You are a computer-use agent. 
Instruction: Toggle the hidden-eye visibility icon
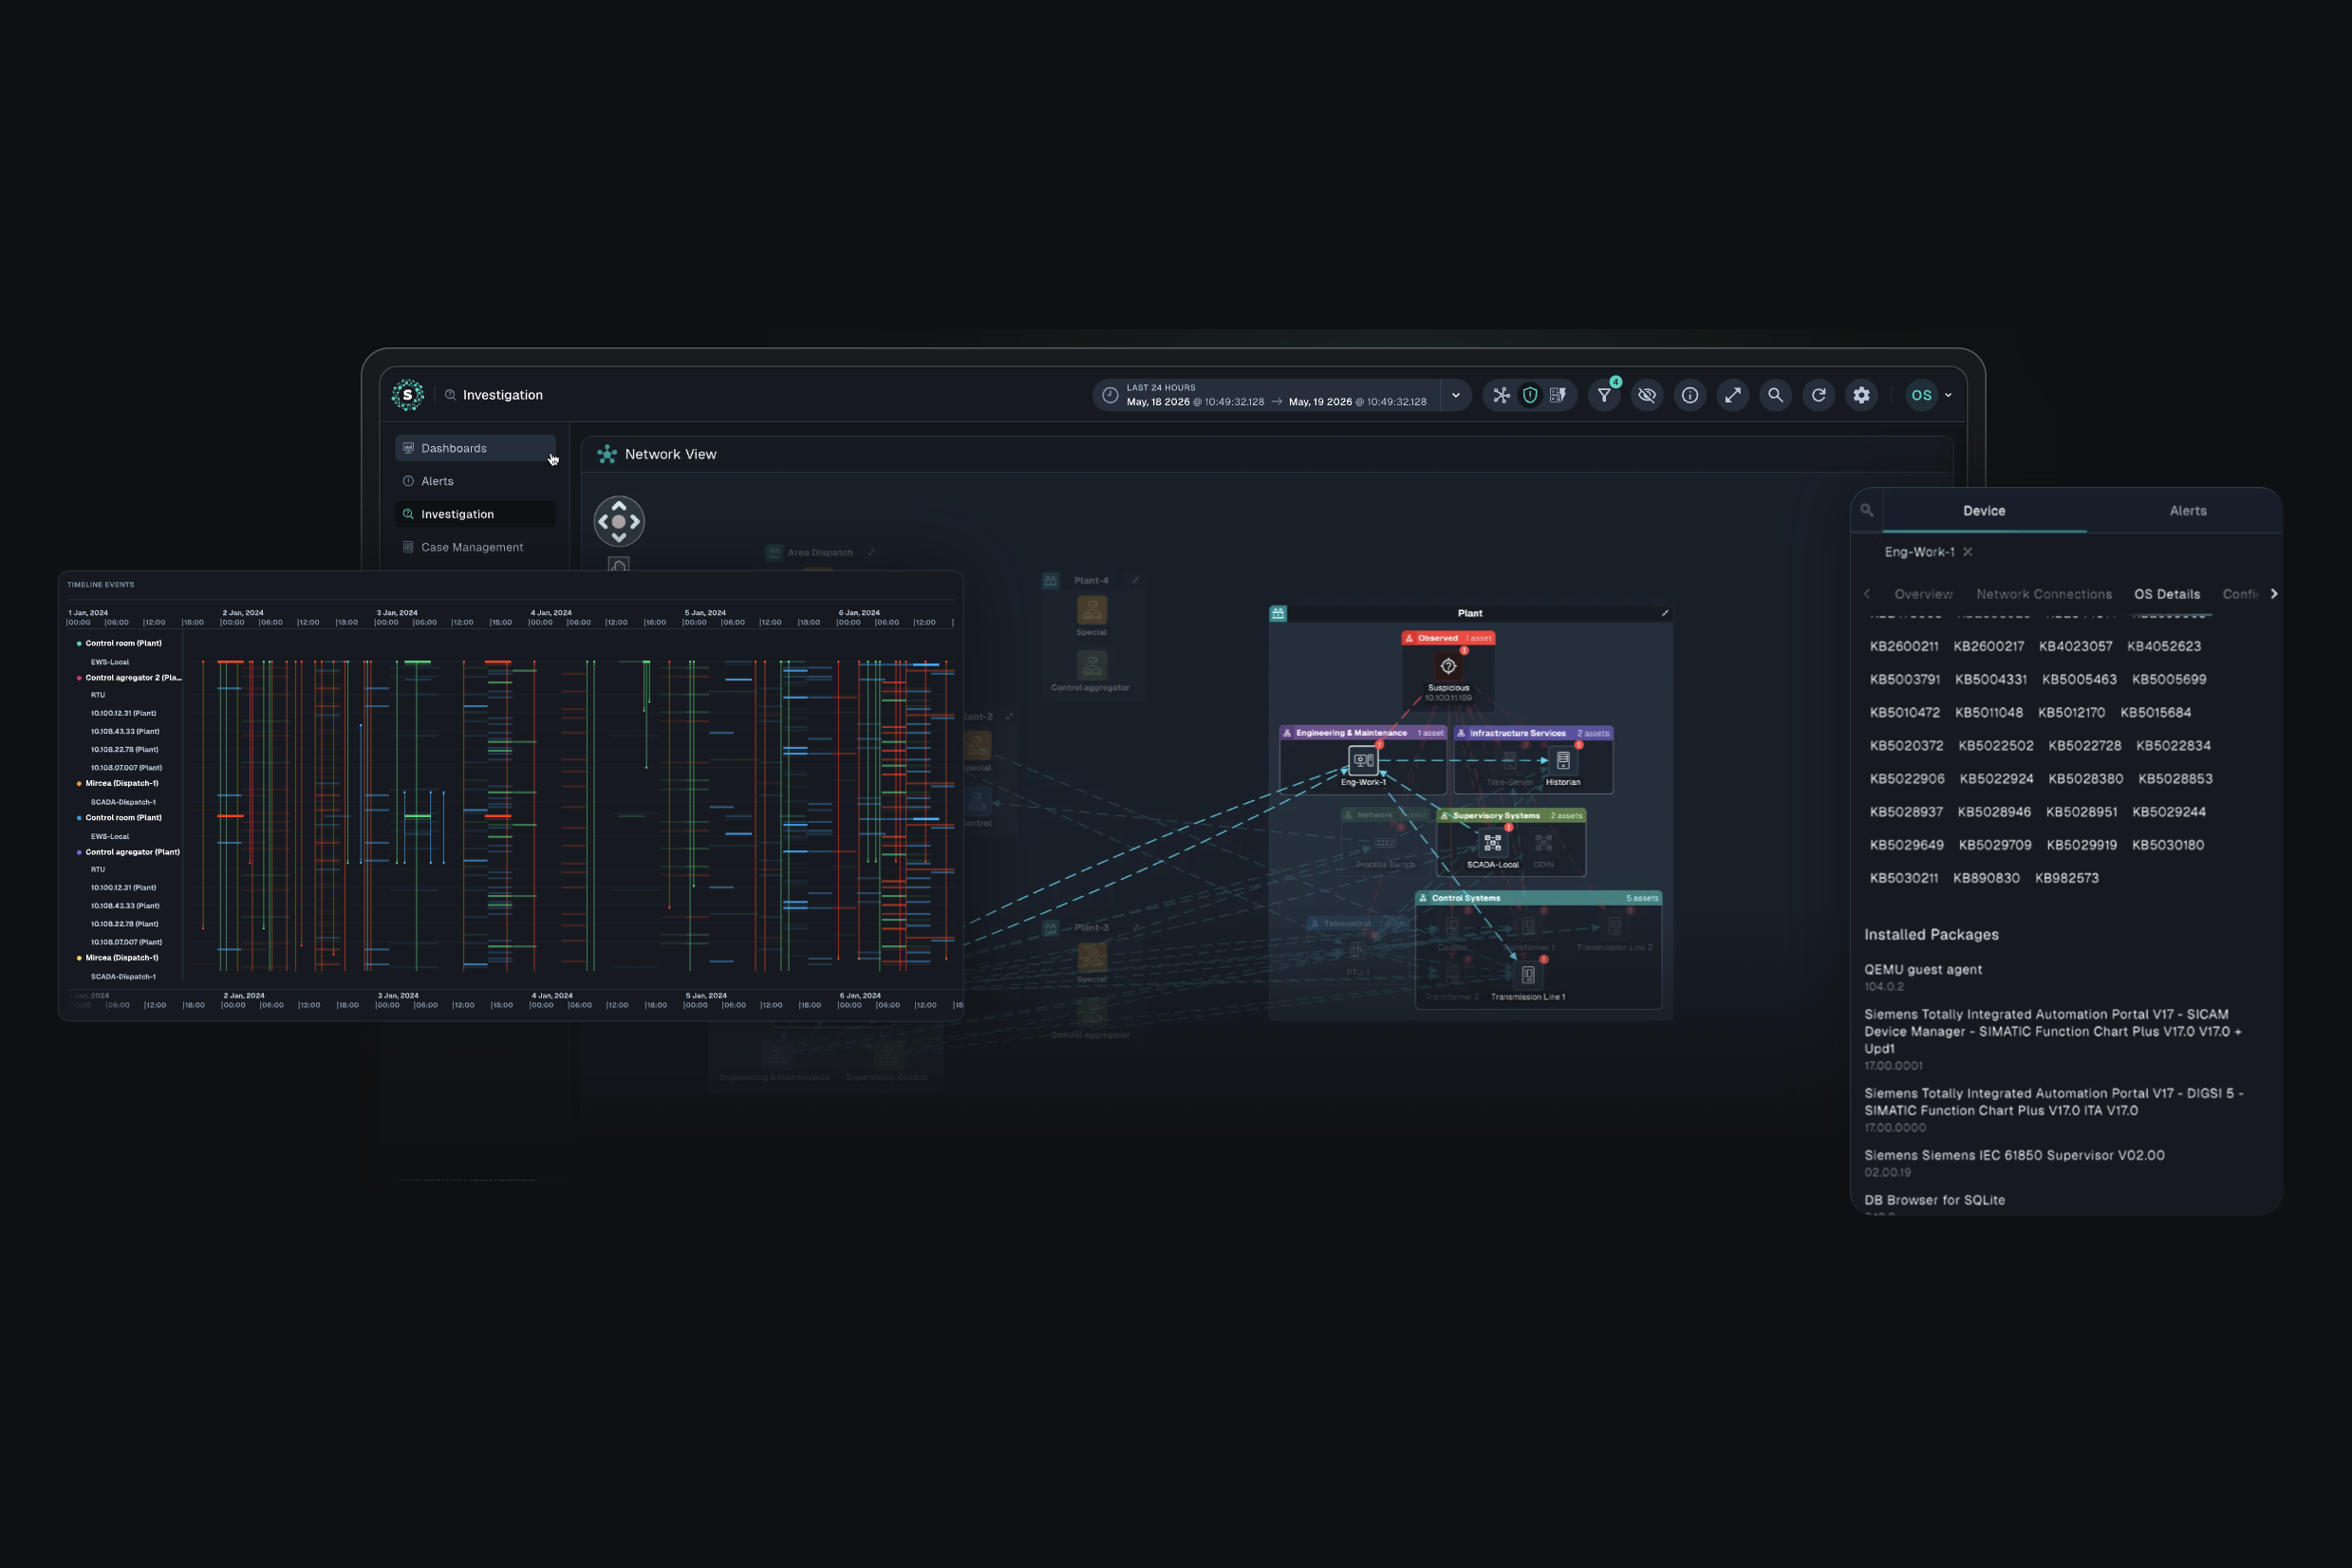(1647, 395)
